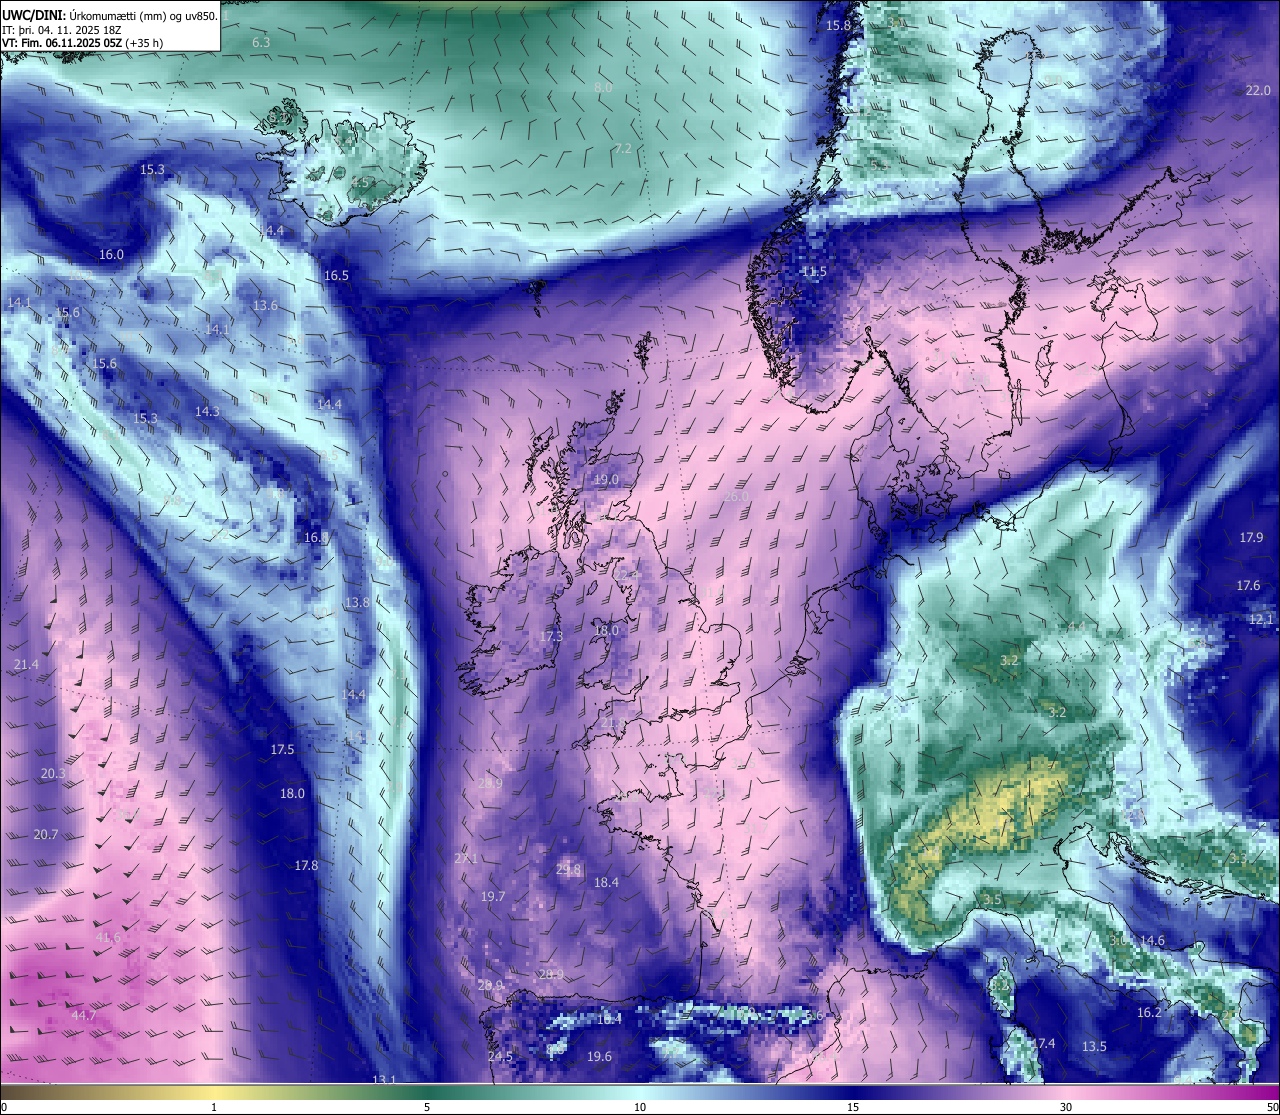Click the 17.3 value over Ireland

coord(551,636)
